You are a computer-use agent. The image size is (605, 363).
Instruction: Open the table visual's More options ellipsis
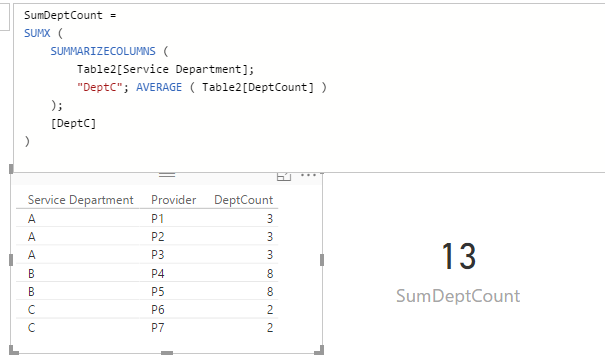point(308,175)
